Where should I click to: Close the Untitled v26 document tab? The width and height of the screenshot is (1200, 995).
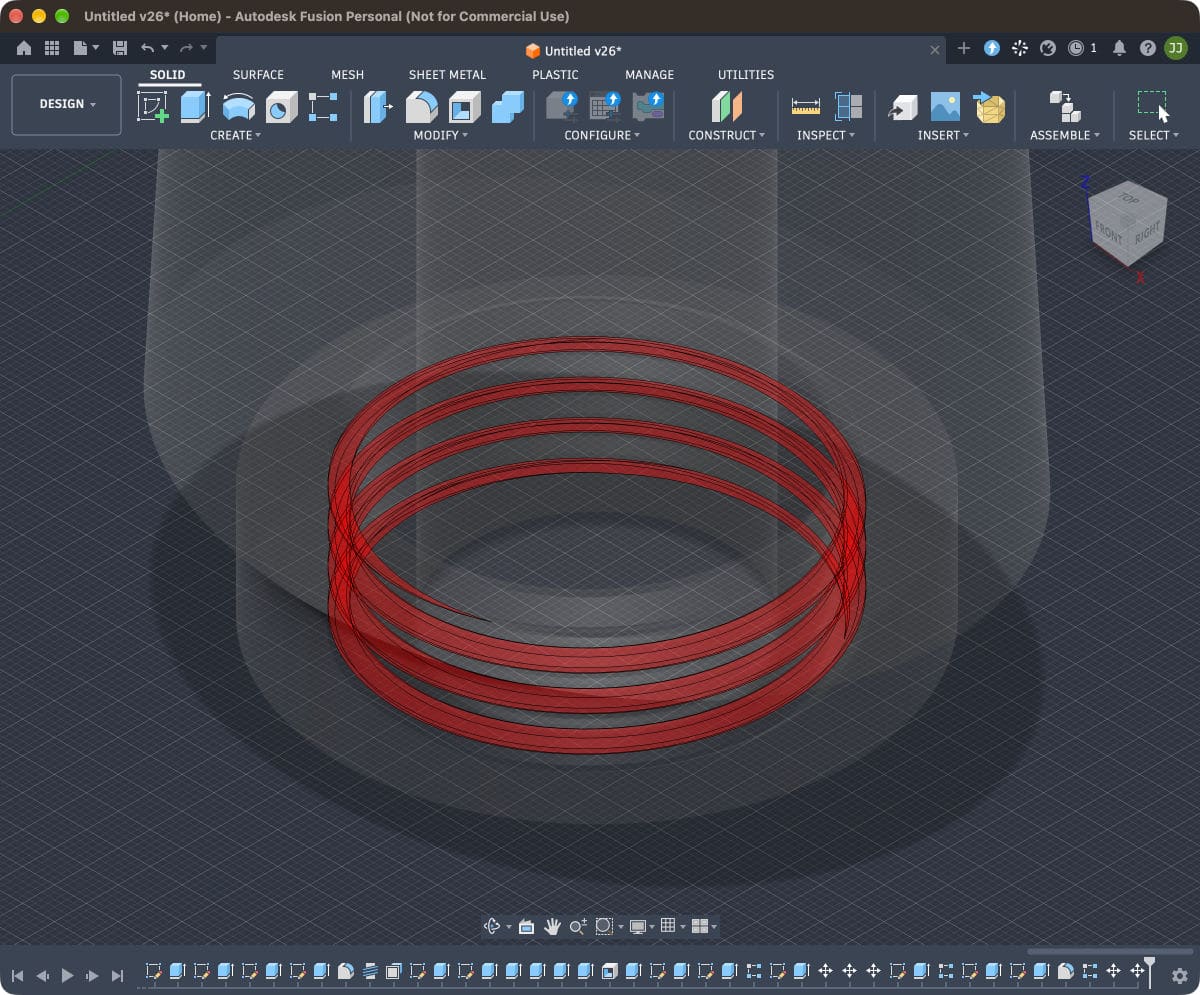tap(935, 50)
